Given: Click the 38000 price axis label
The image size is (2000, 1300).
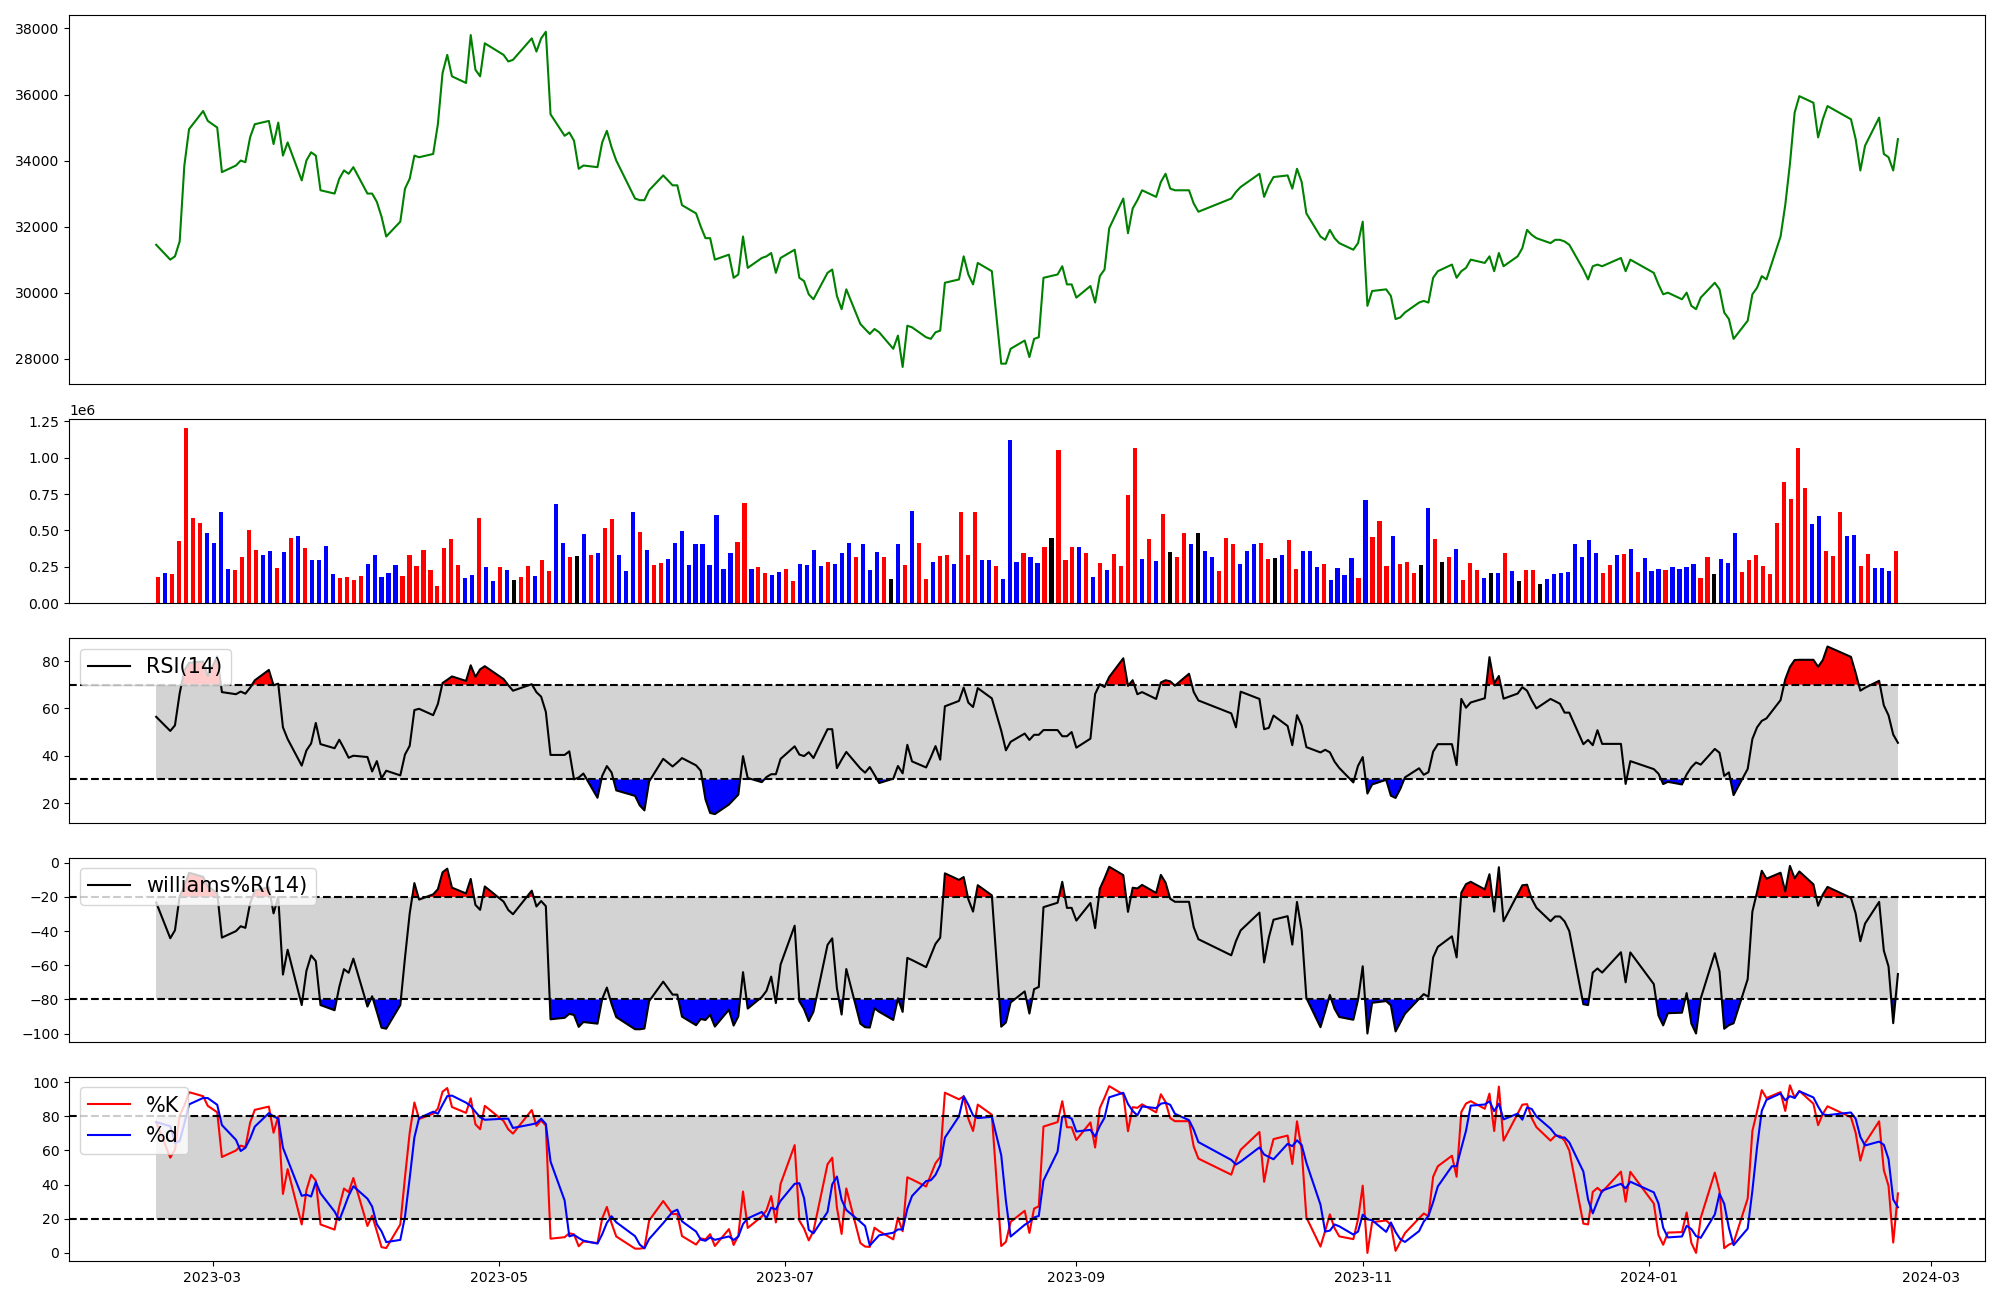Looking at the screenshot, I should pos(36,29).
